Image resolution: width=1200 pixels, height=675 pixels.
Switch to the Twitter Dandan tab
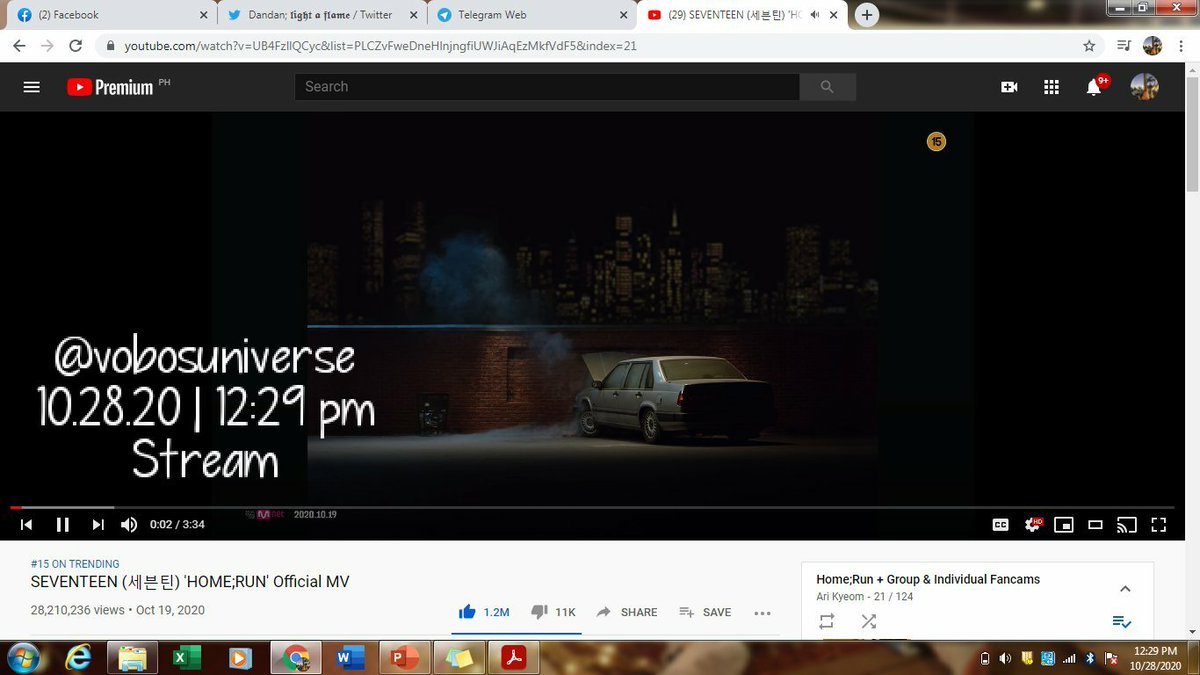[x=321, y=15]
